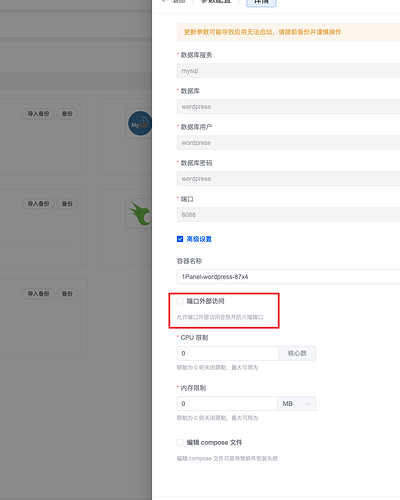Click the top card's 备份 button
The height and width of the screenshot is (500, 400).
pos(67,114)
